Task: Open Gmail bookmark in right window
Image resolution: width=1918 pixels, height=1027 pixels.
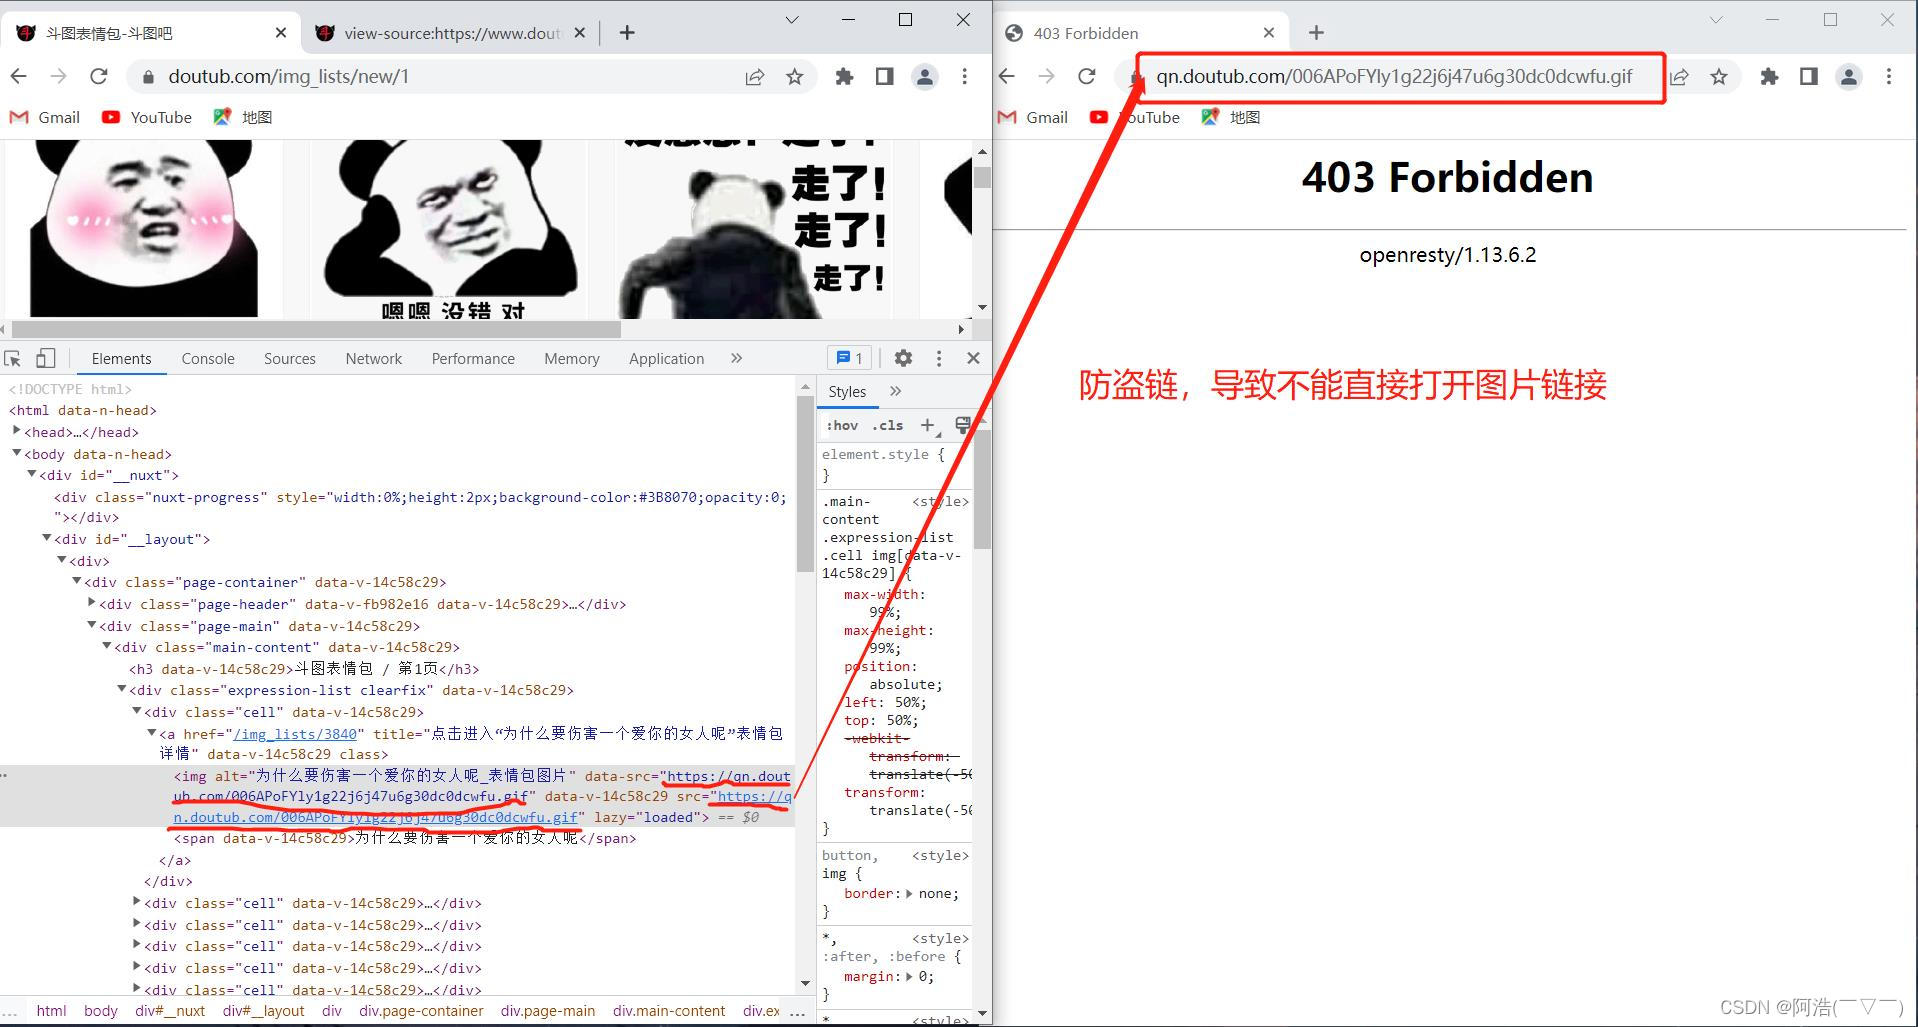Action: pos(1034,117)
